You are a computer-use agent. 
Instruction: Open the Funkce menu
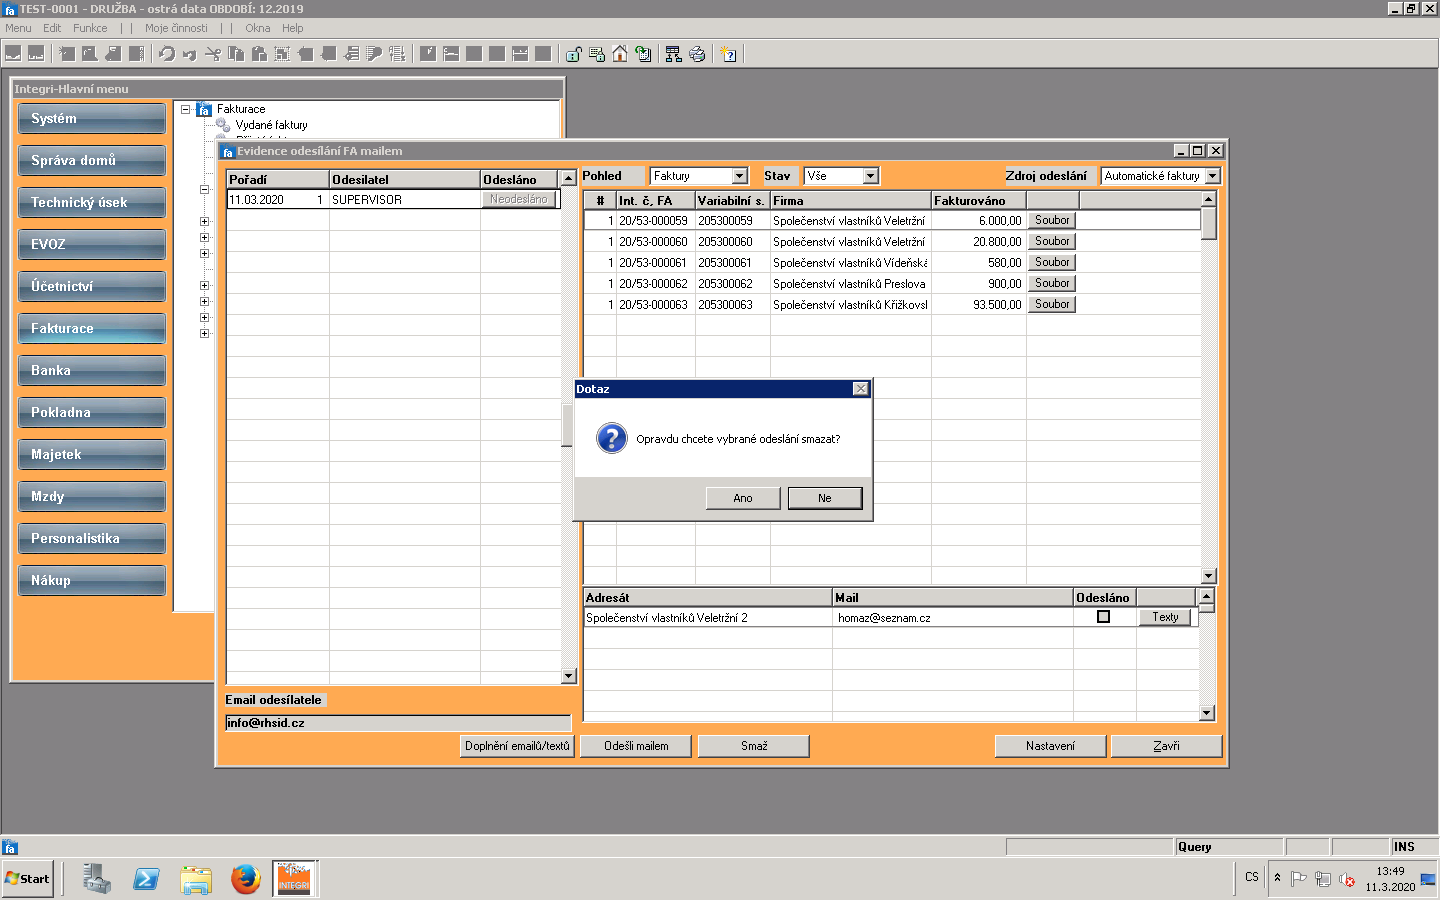pos(90,28)
